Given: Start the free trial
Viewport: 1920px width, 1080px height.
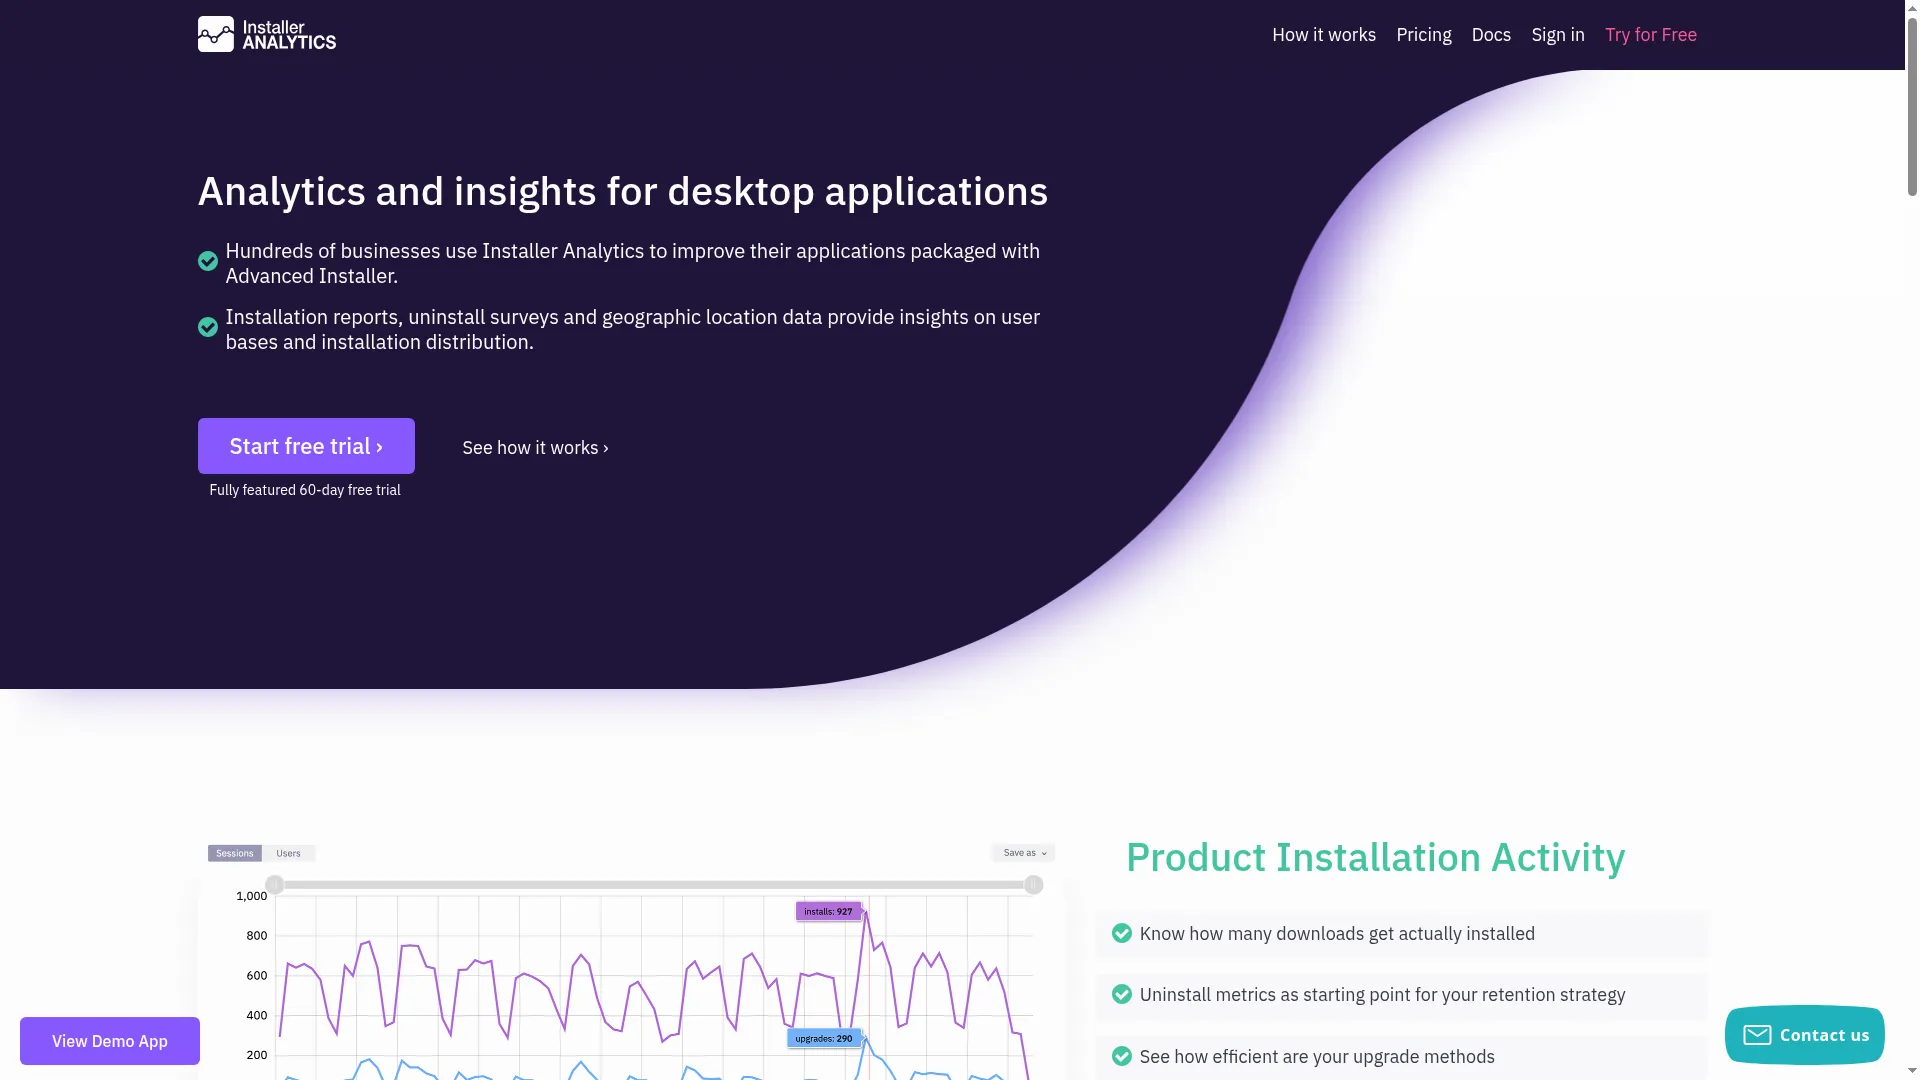Looking at the screenshot, I should (x=306, y=446).
